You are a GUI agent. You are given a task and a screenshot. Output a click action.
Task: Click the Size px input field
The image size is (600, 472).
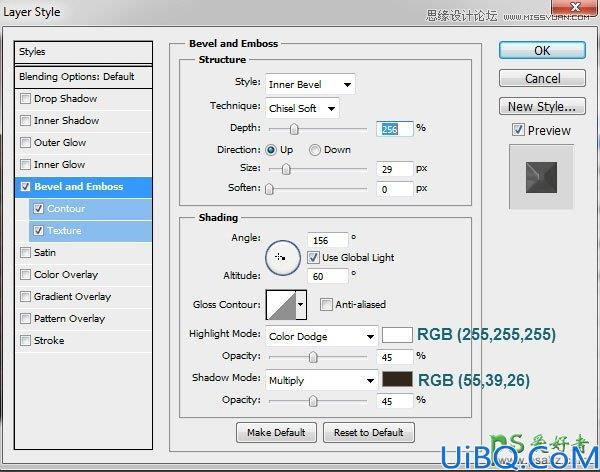395,169
